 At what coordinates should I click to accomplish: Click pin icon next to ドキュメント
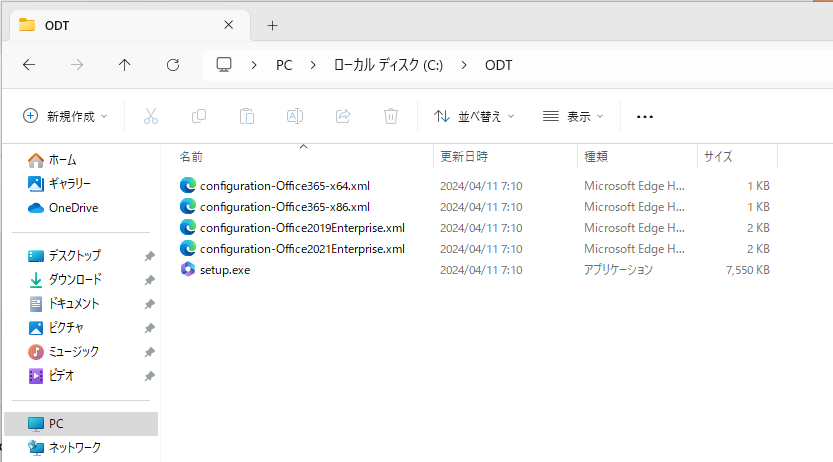pos(149,304)
